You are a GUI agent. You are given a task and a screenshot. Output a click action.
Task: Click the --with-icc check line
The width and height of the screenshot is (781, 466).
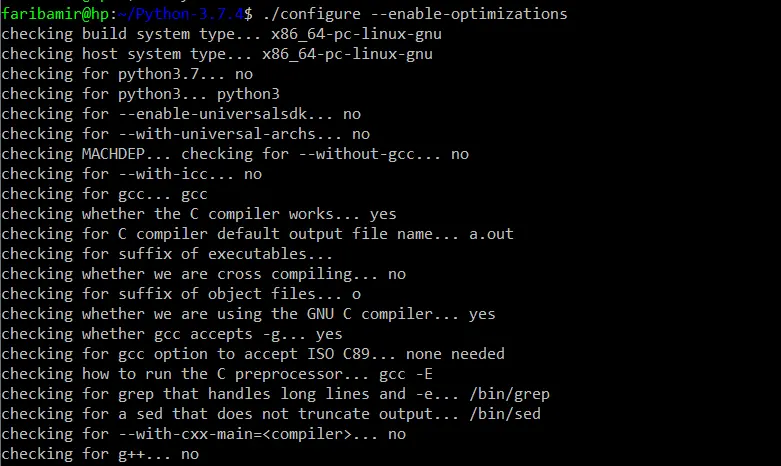pos(131,174)
